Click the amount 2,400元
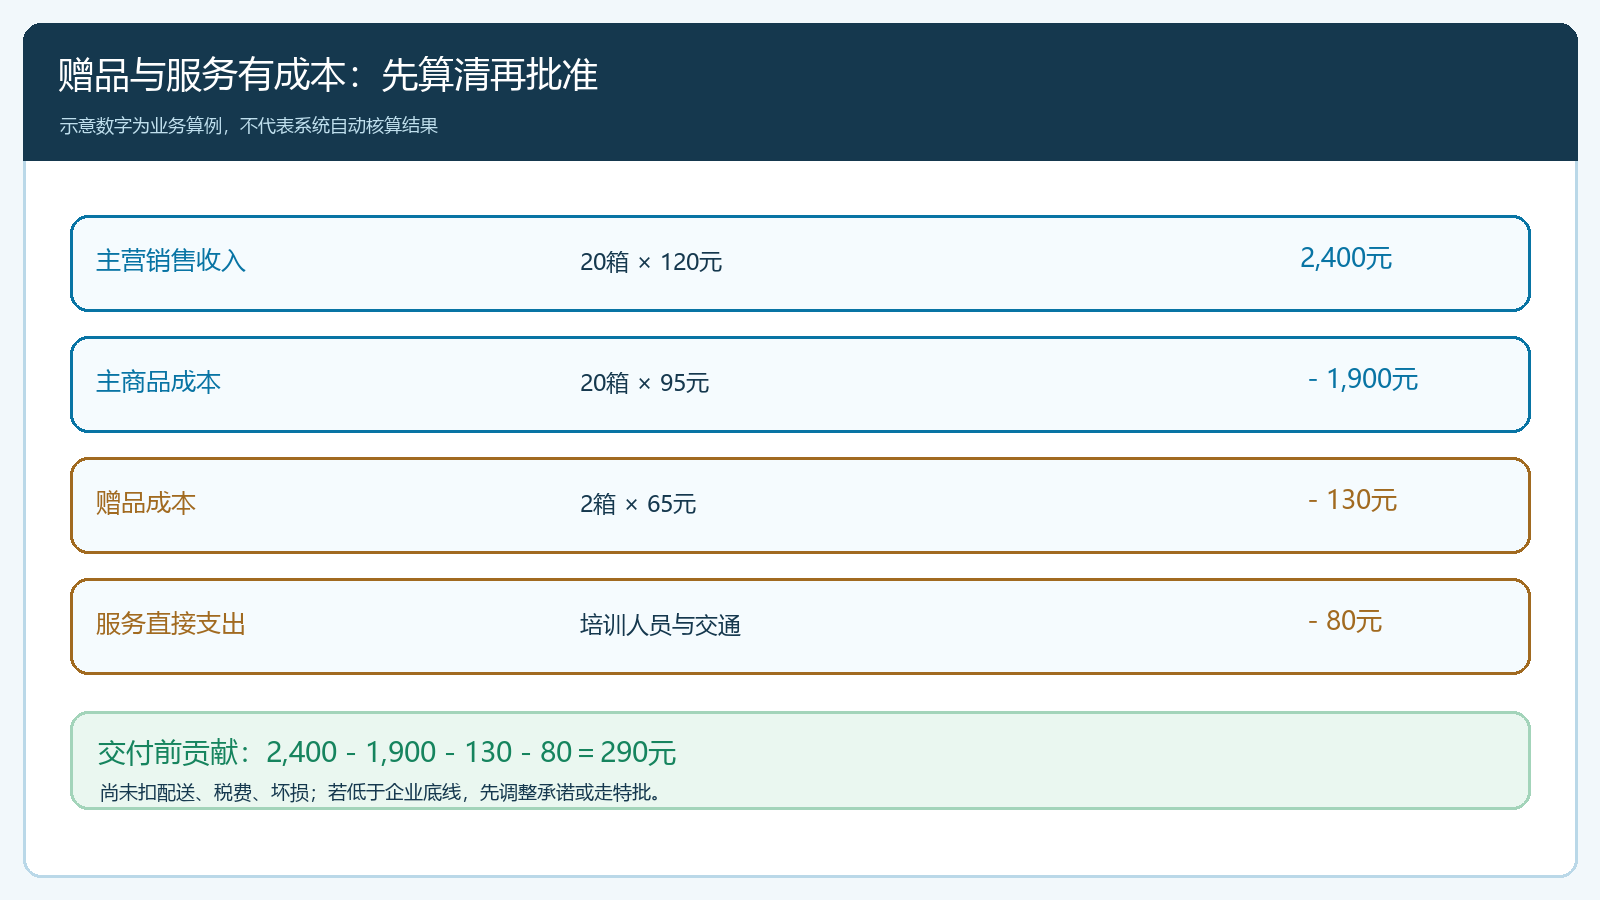This screenshot has height=900, width=1600. click(1346, 258)
